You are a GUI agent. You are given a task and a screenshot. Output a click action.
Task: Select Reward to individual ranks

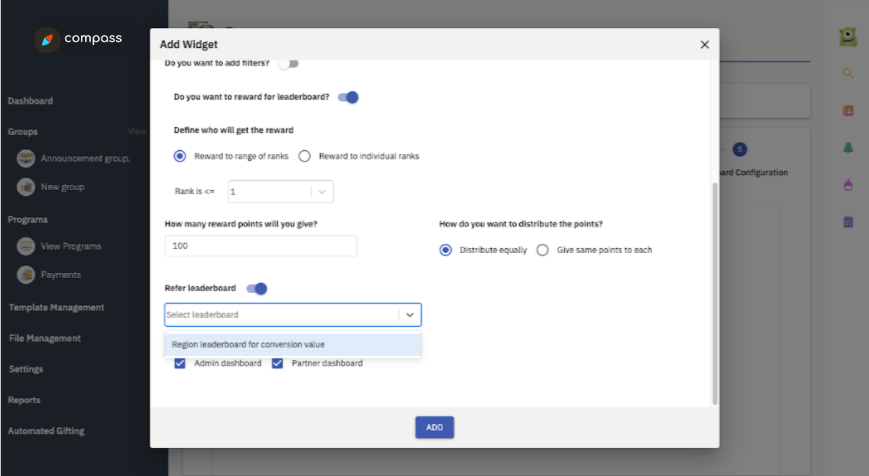click(x=304, y=156)
